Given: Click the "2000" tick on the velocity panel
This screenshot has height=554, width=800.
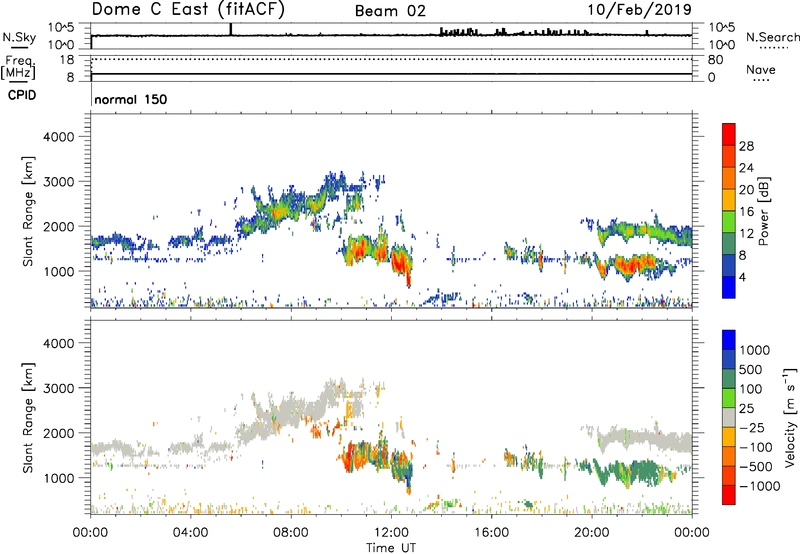Looking at the screenshot, I should coord(59,433).
